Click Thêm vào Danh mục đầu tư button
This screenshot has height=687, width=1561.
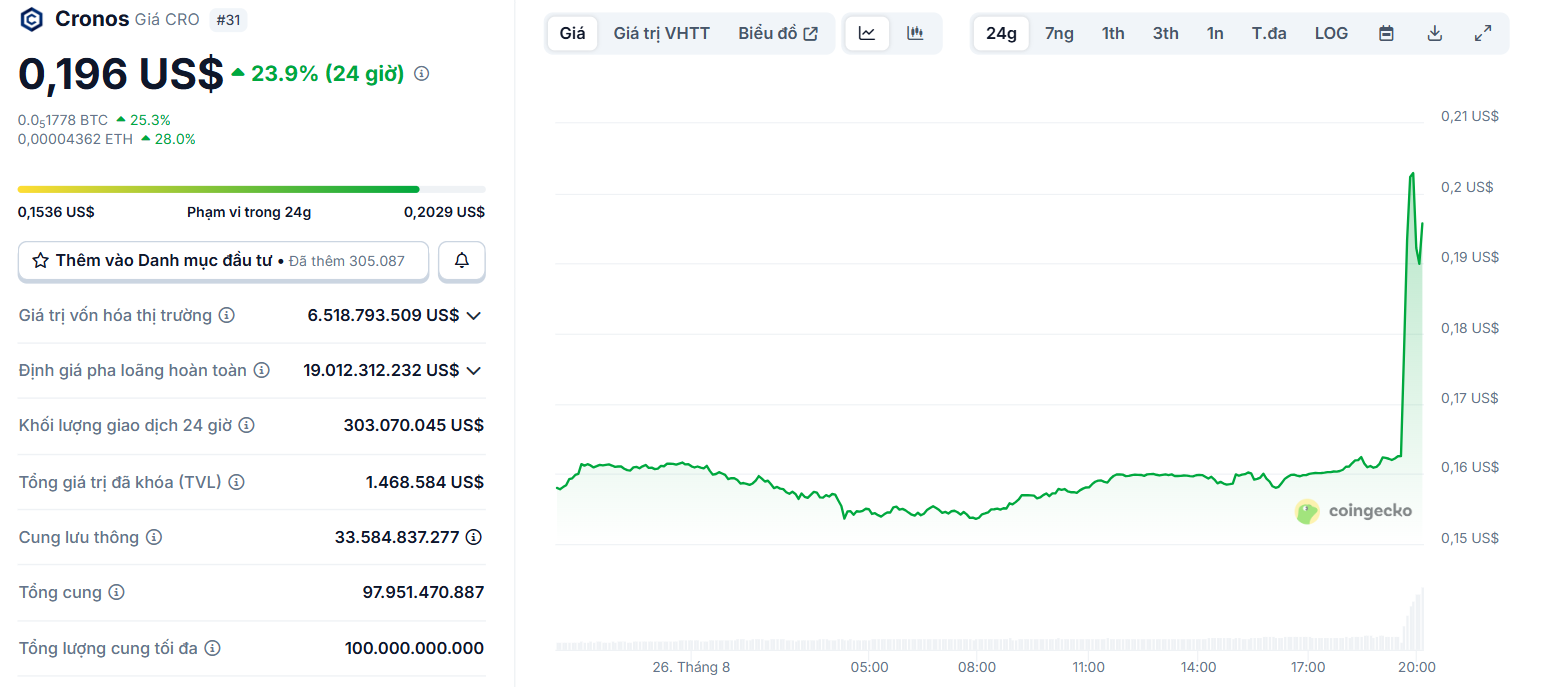point(223,261)
